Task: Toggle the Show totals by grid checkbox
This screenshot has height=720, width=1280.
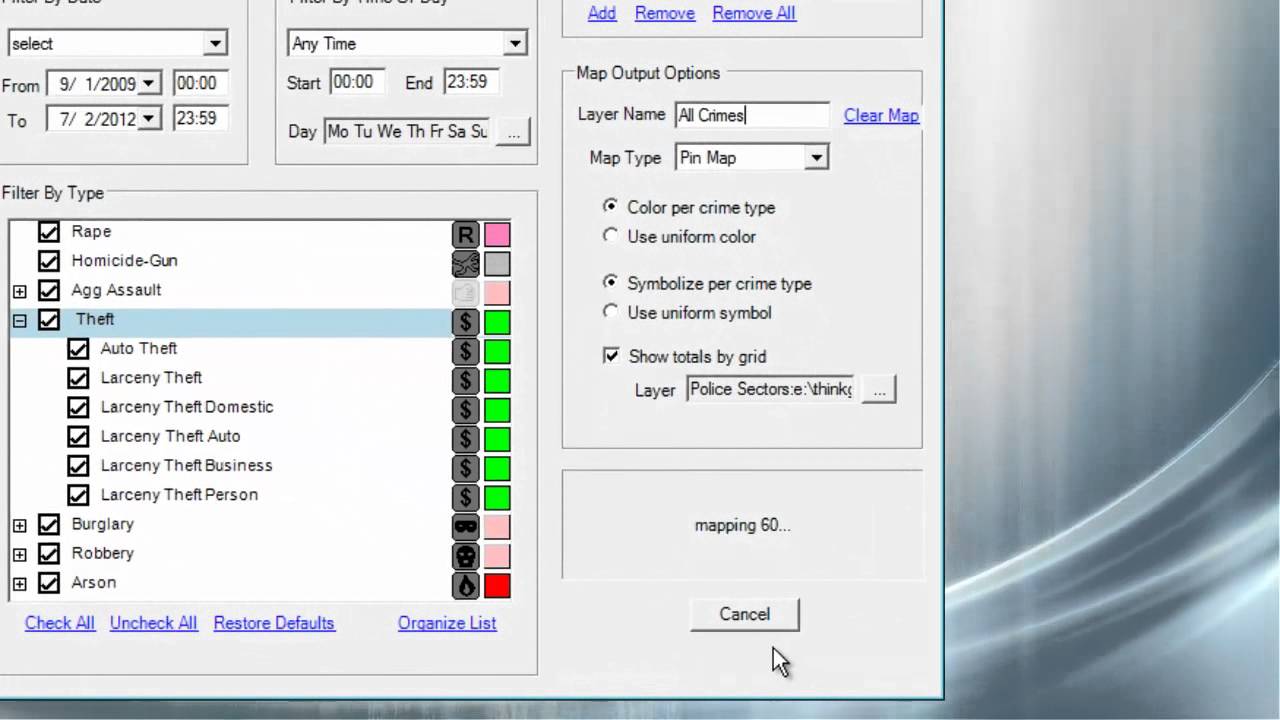Action: (x=611, y=356)
